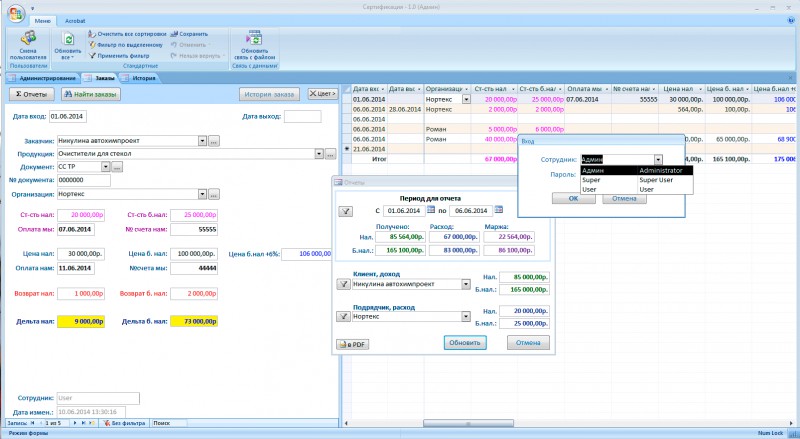
Task: Click the horizontal scrollbar of the datasheet
Action: [468, 423]
